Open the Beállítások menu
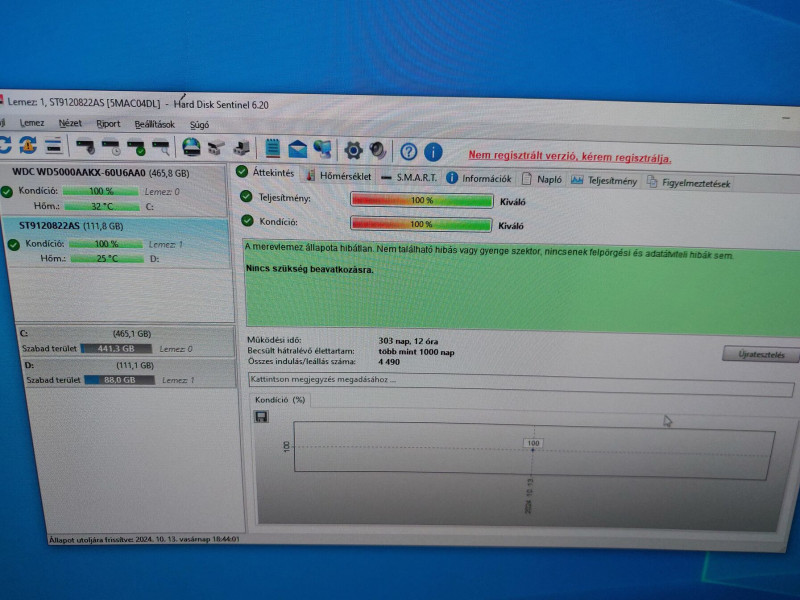The height and width of the screenshot is (600, 800). point(155,124)
